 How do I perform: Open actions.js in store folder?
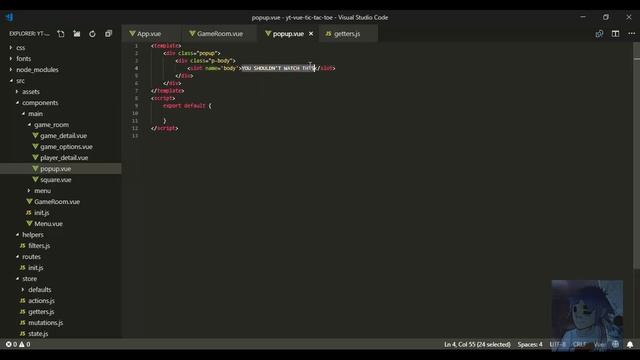click(x=41, y=301)
